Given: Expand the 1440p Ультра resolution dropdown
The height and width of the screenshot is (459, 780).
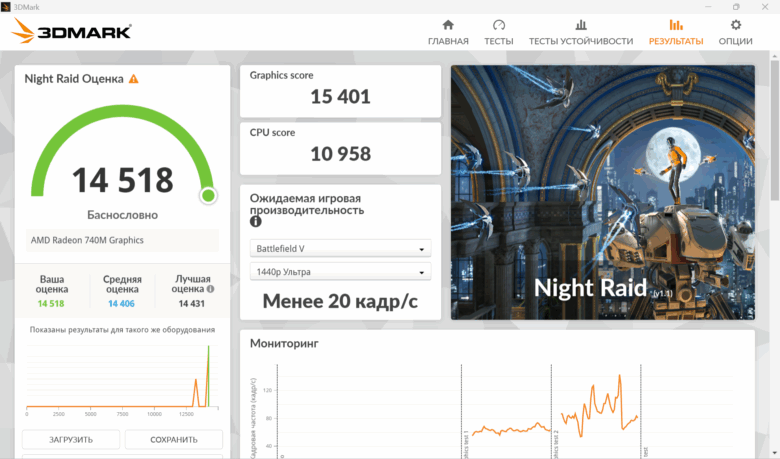Looking at the screenshot, I should tap(340, 272).
